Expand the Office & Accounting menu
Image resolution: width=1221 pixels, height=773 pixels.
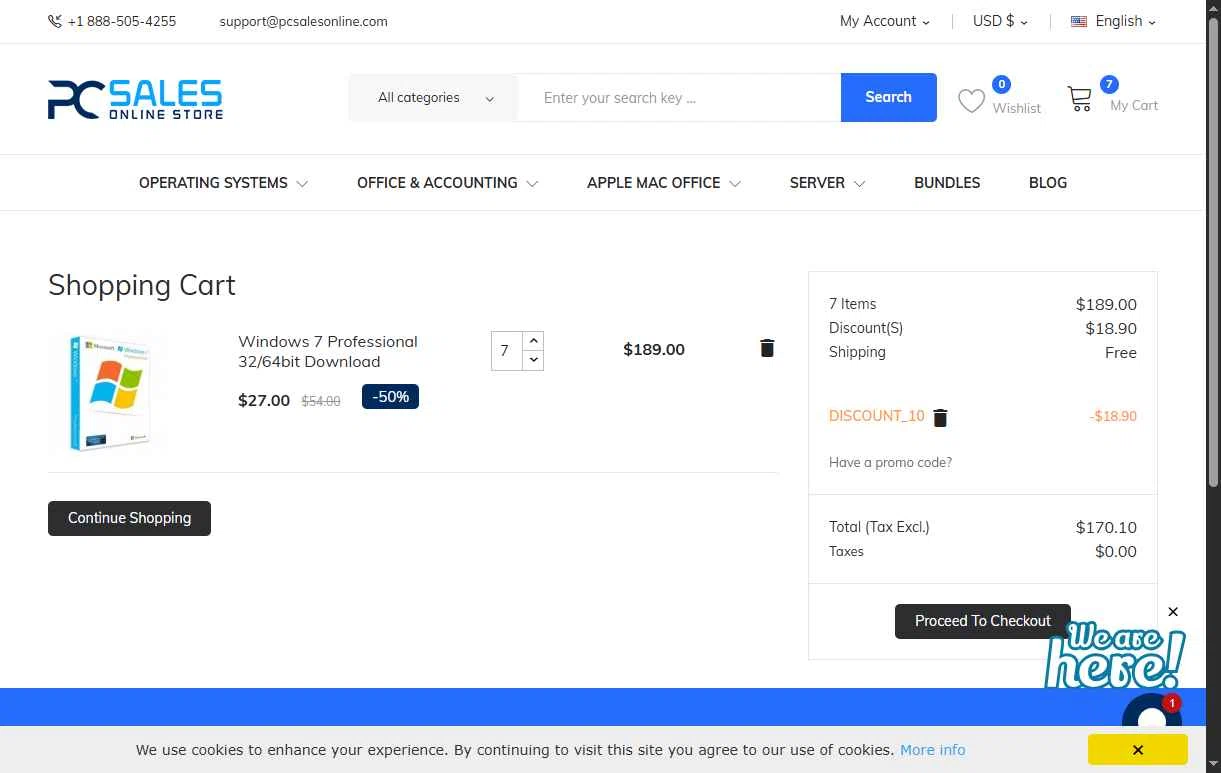[447, 183]
